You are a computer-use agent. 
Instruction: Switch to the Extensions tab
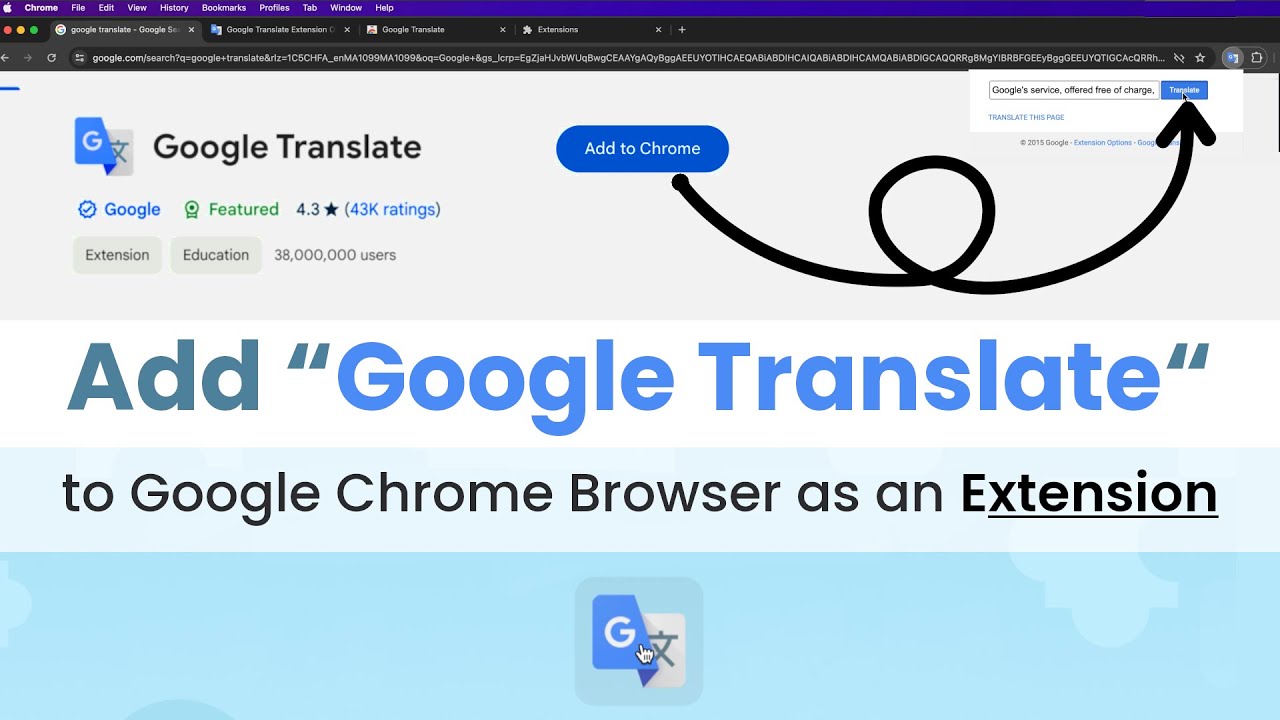point(592,30)
